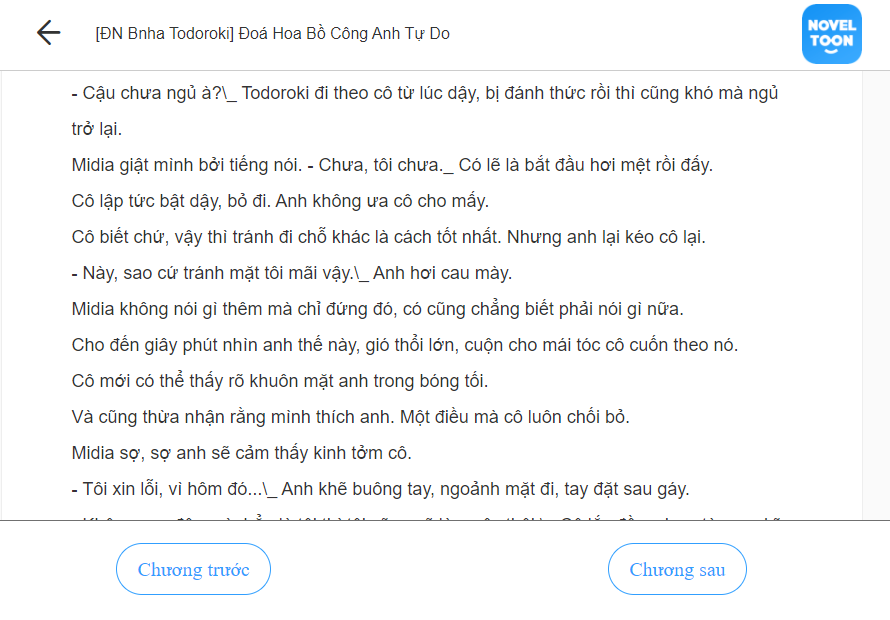890x620 pixels.
Task: Click the line starting "Cậu chưa ngủ à?"
Action: 425,93
